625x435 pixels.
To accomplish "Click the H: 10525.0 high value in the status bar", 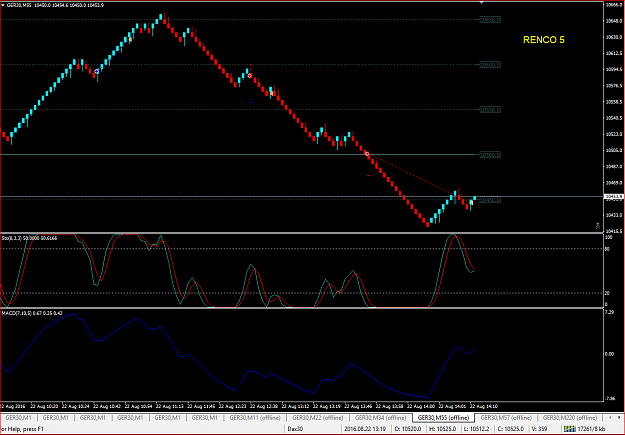I will [x=442, y=429].
